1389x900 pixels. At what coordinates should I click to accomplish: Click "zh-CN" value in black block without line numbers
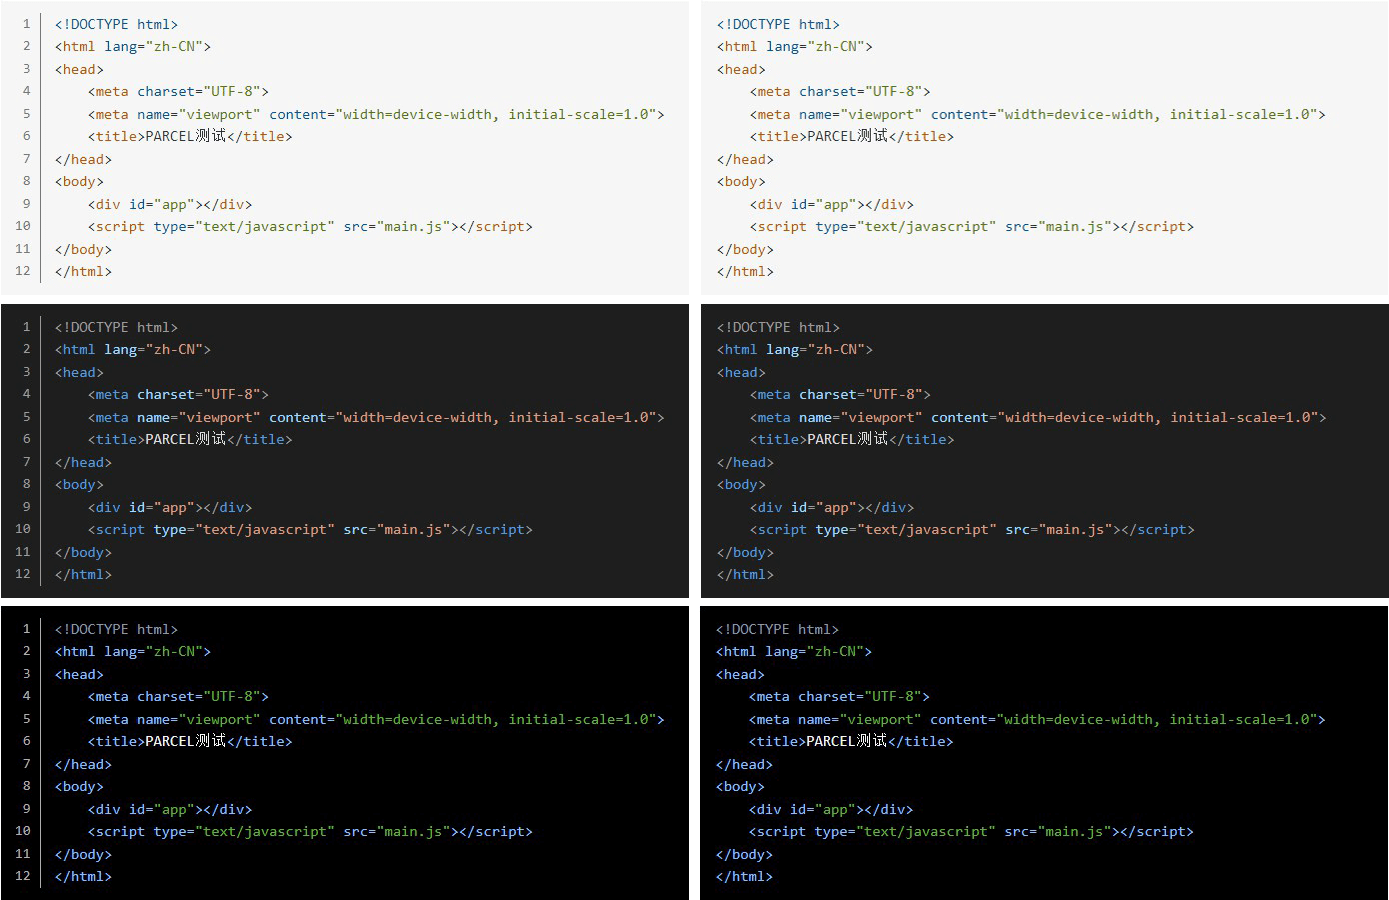(x=834, y=651)
